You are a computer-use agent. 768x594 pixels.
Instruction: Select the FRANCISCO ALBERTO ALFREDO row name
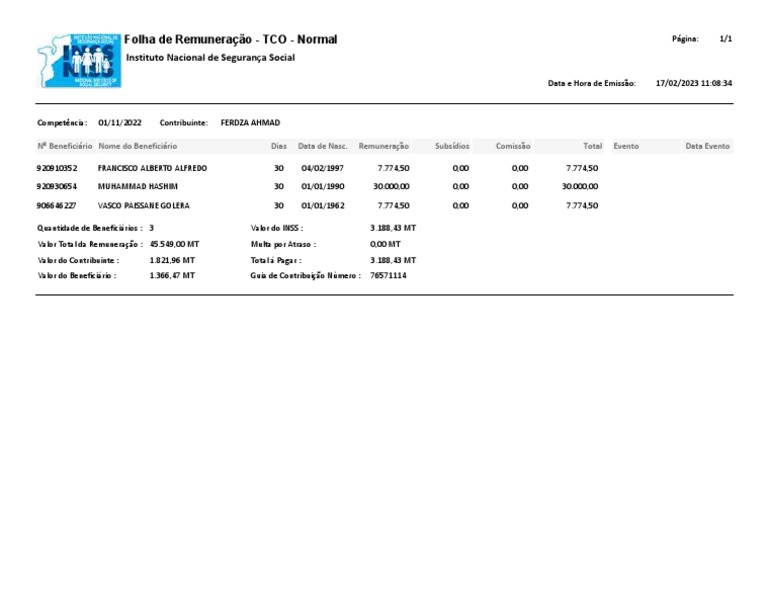152,168
